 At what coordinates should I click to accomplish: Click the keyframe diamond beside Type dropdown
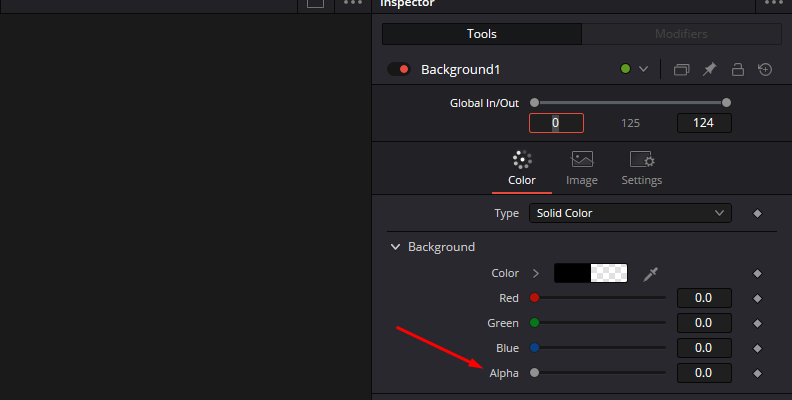757,213
